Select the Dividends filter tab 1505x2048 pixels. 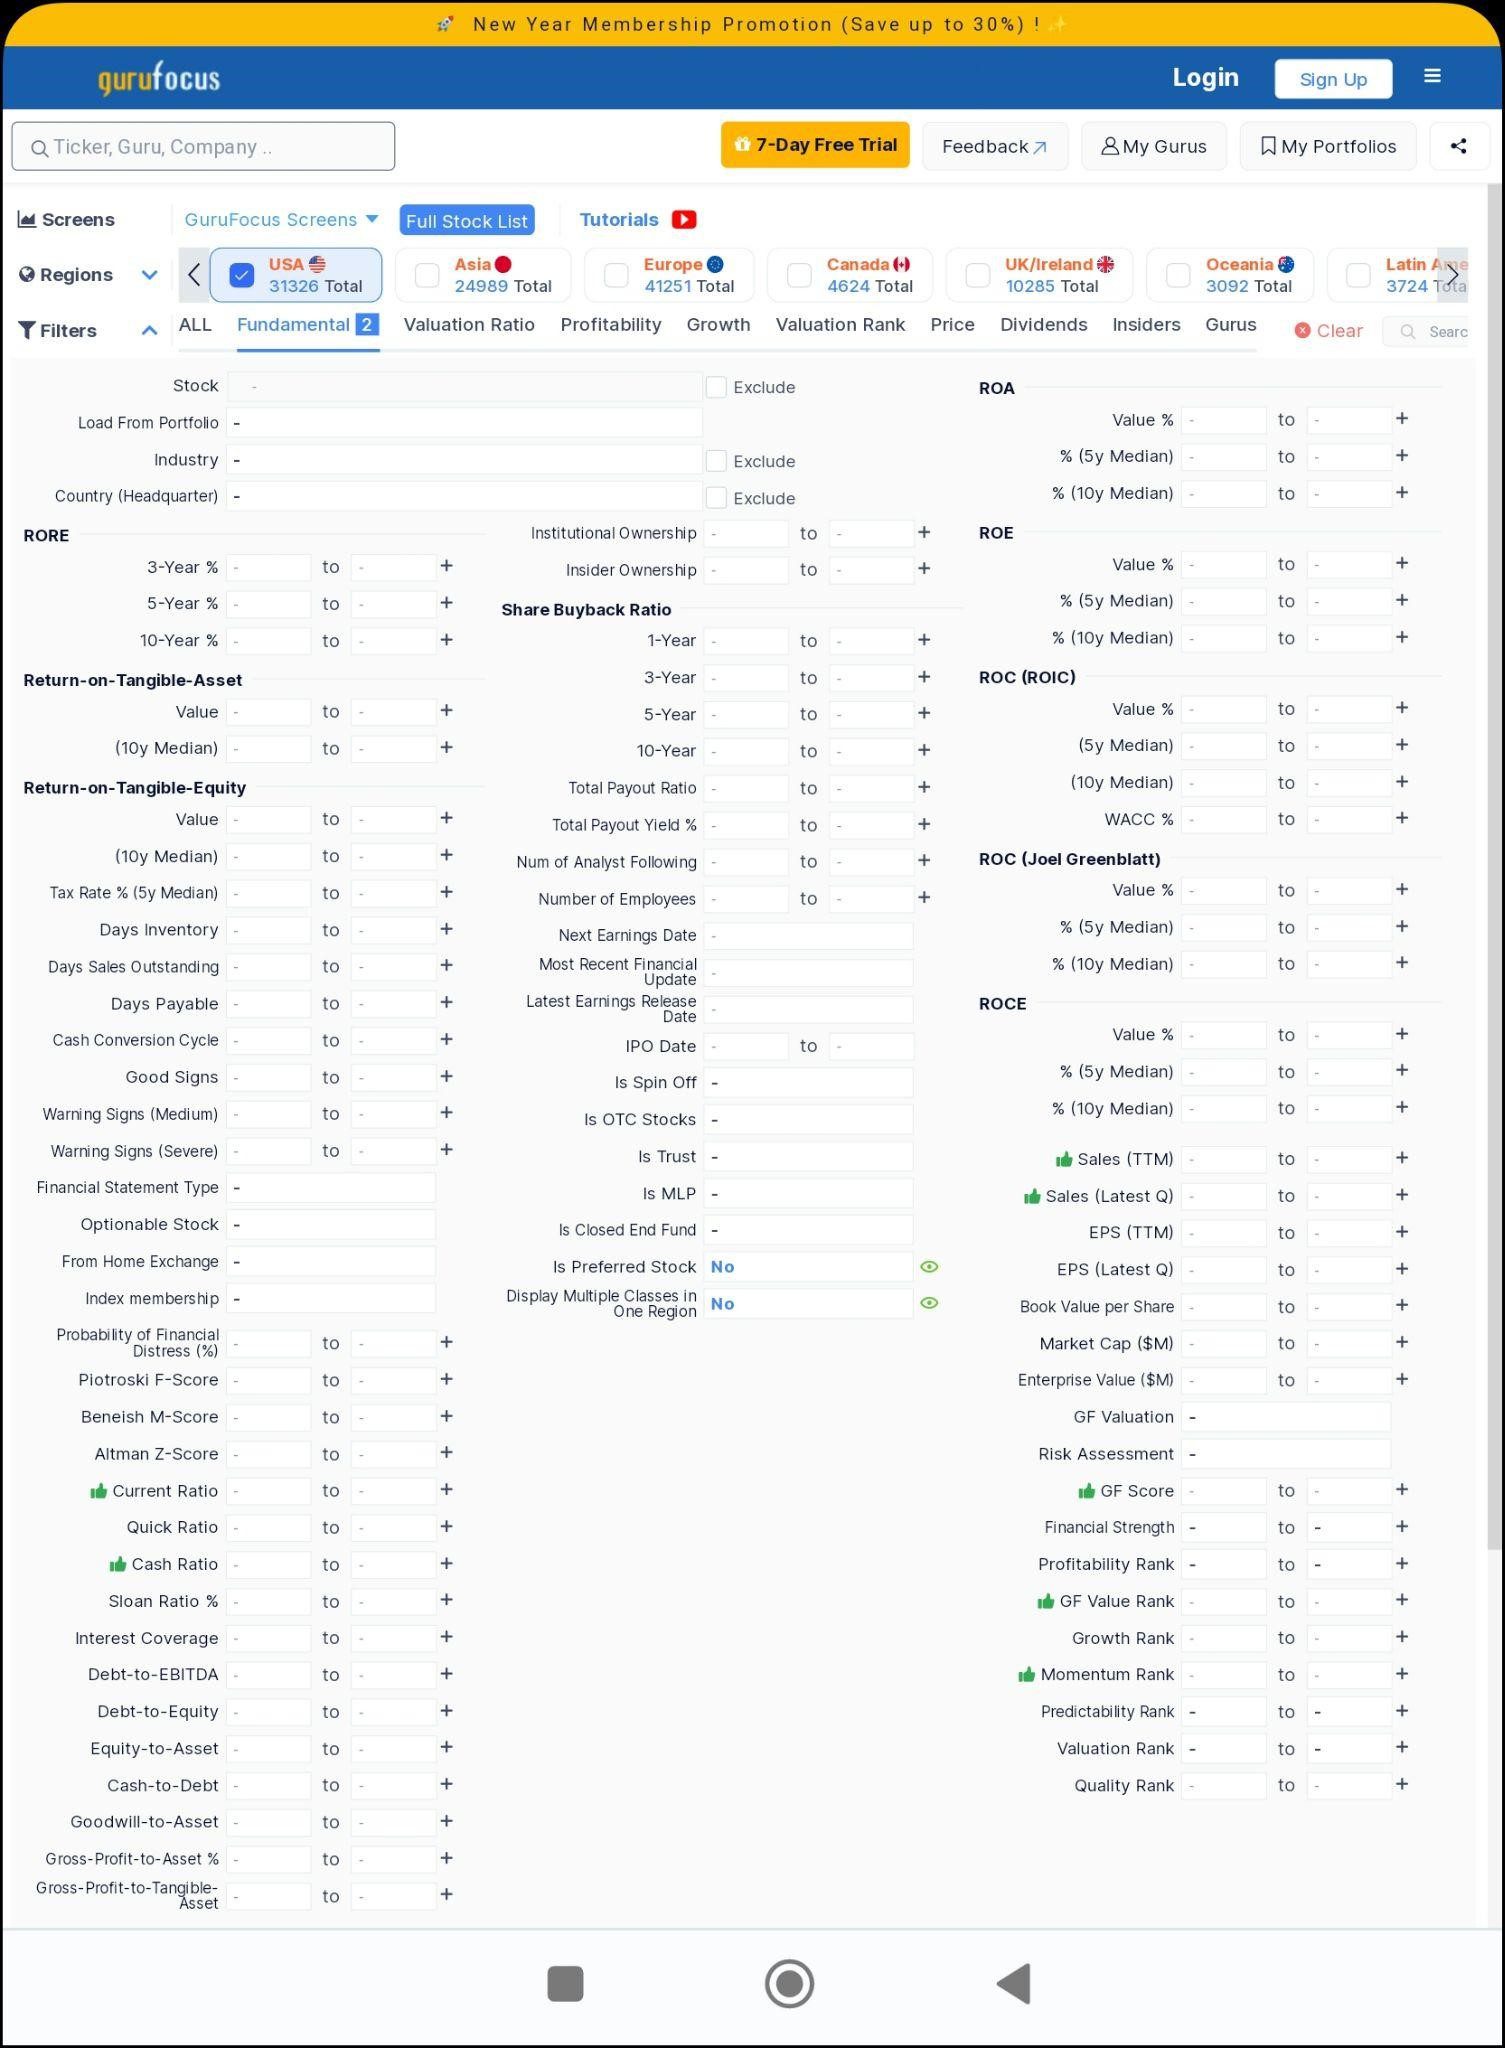[x=1043, y=325]
